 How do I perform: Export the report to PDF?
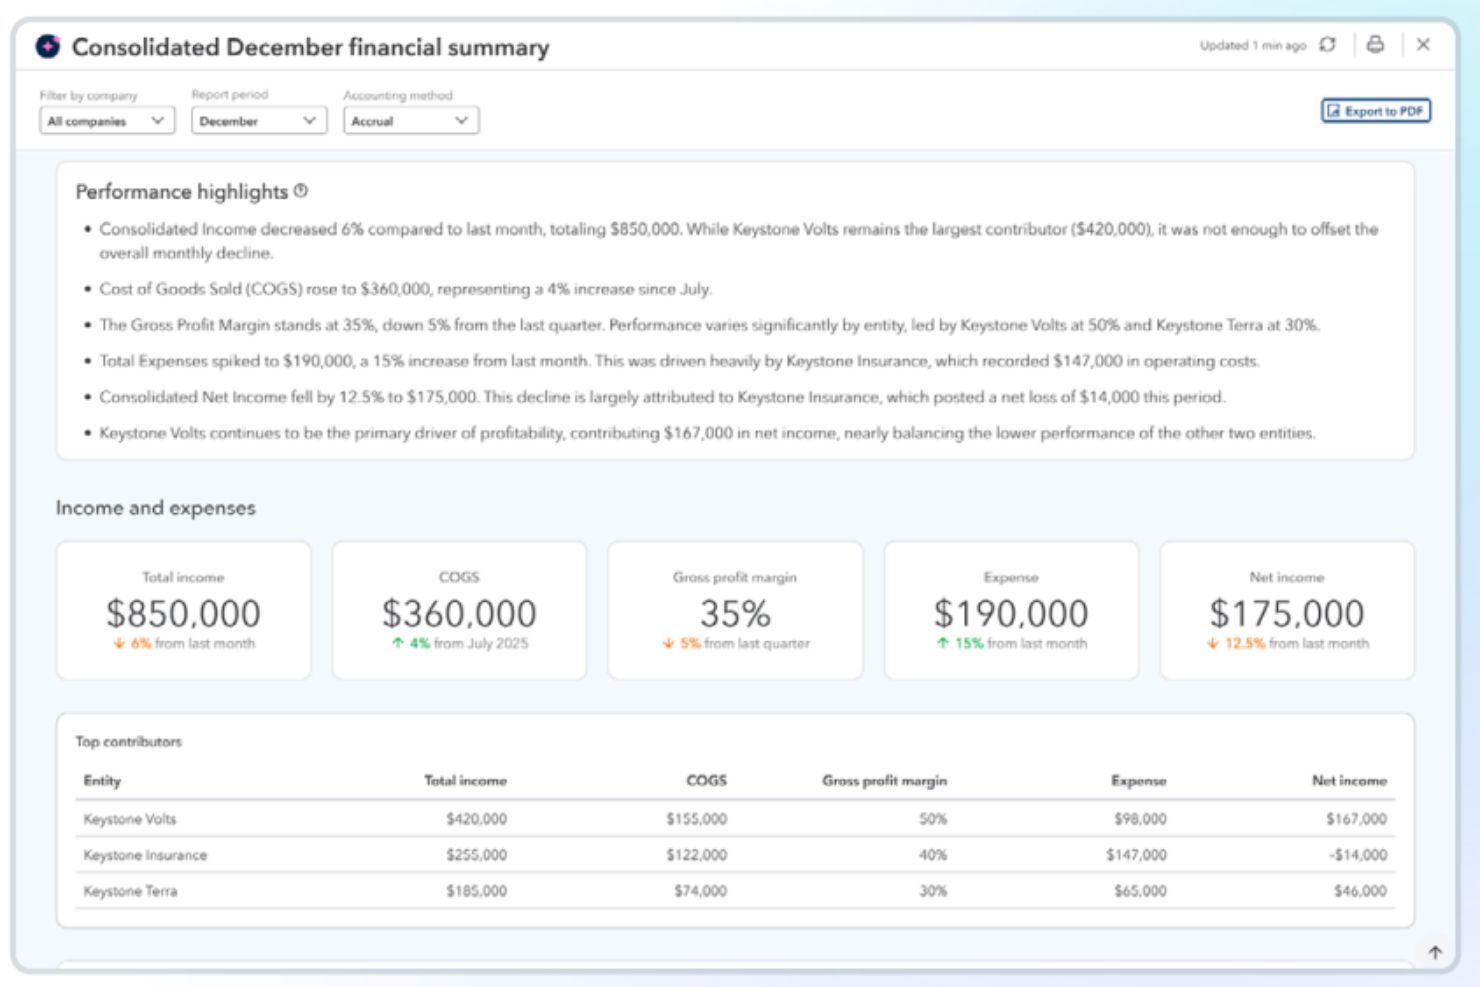coord(1376,111)
